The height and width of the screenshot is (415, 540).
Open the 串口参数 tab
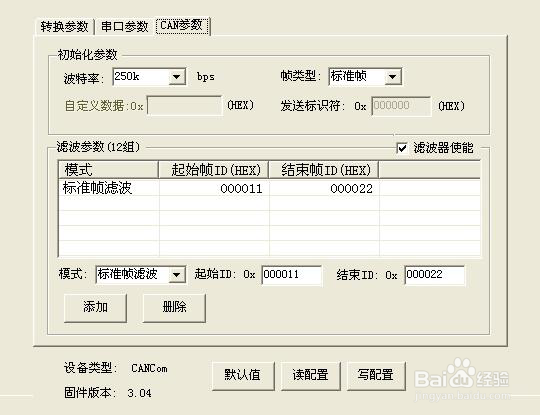pyautogui.click(x=124, y=27)
